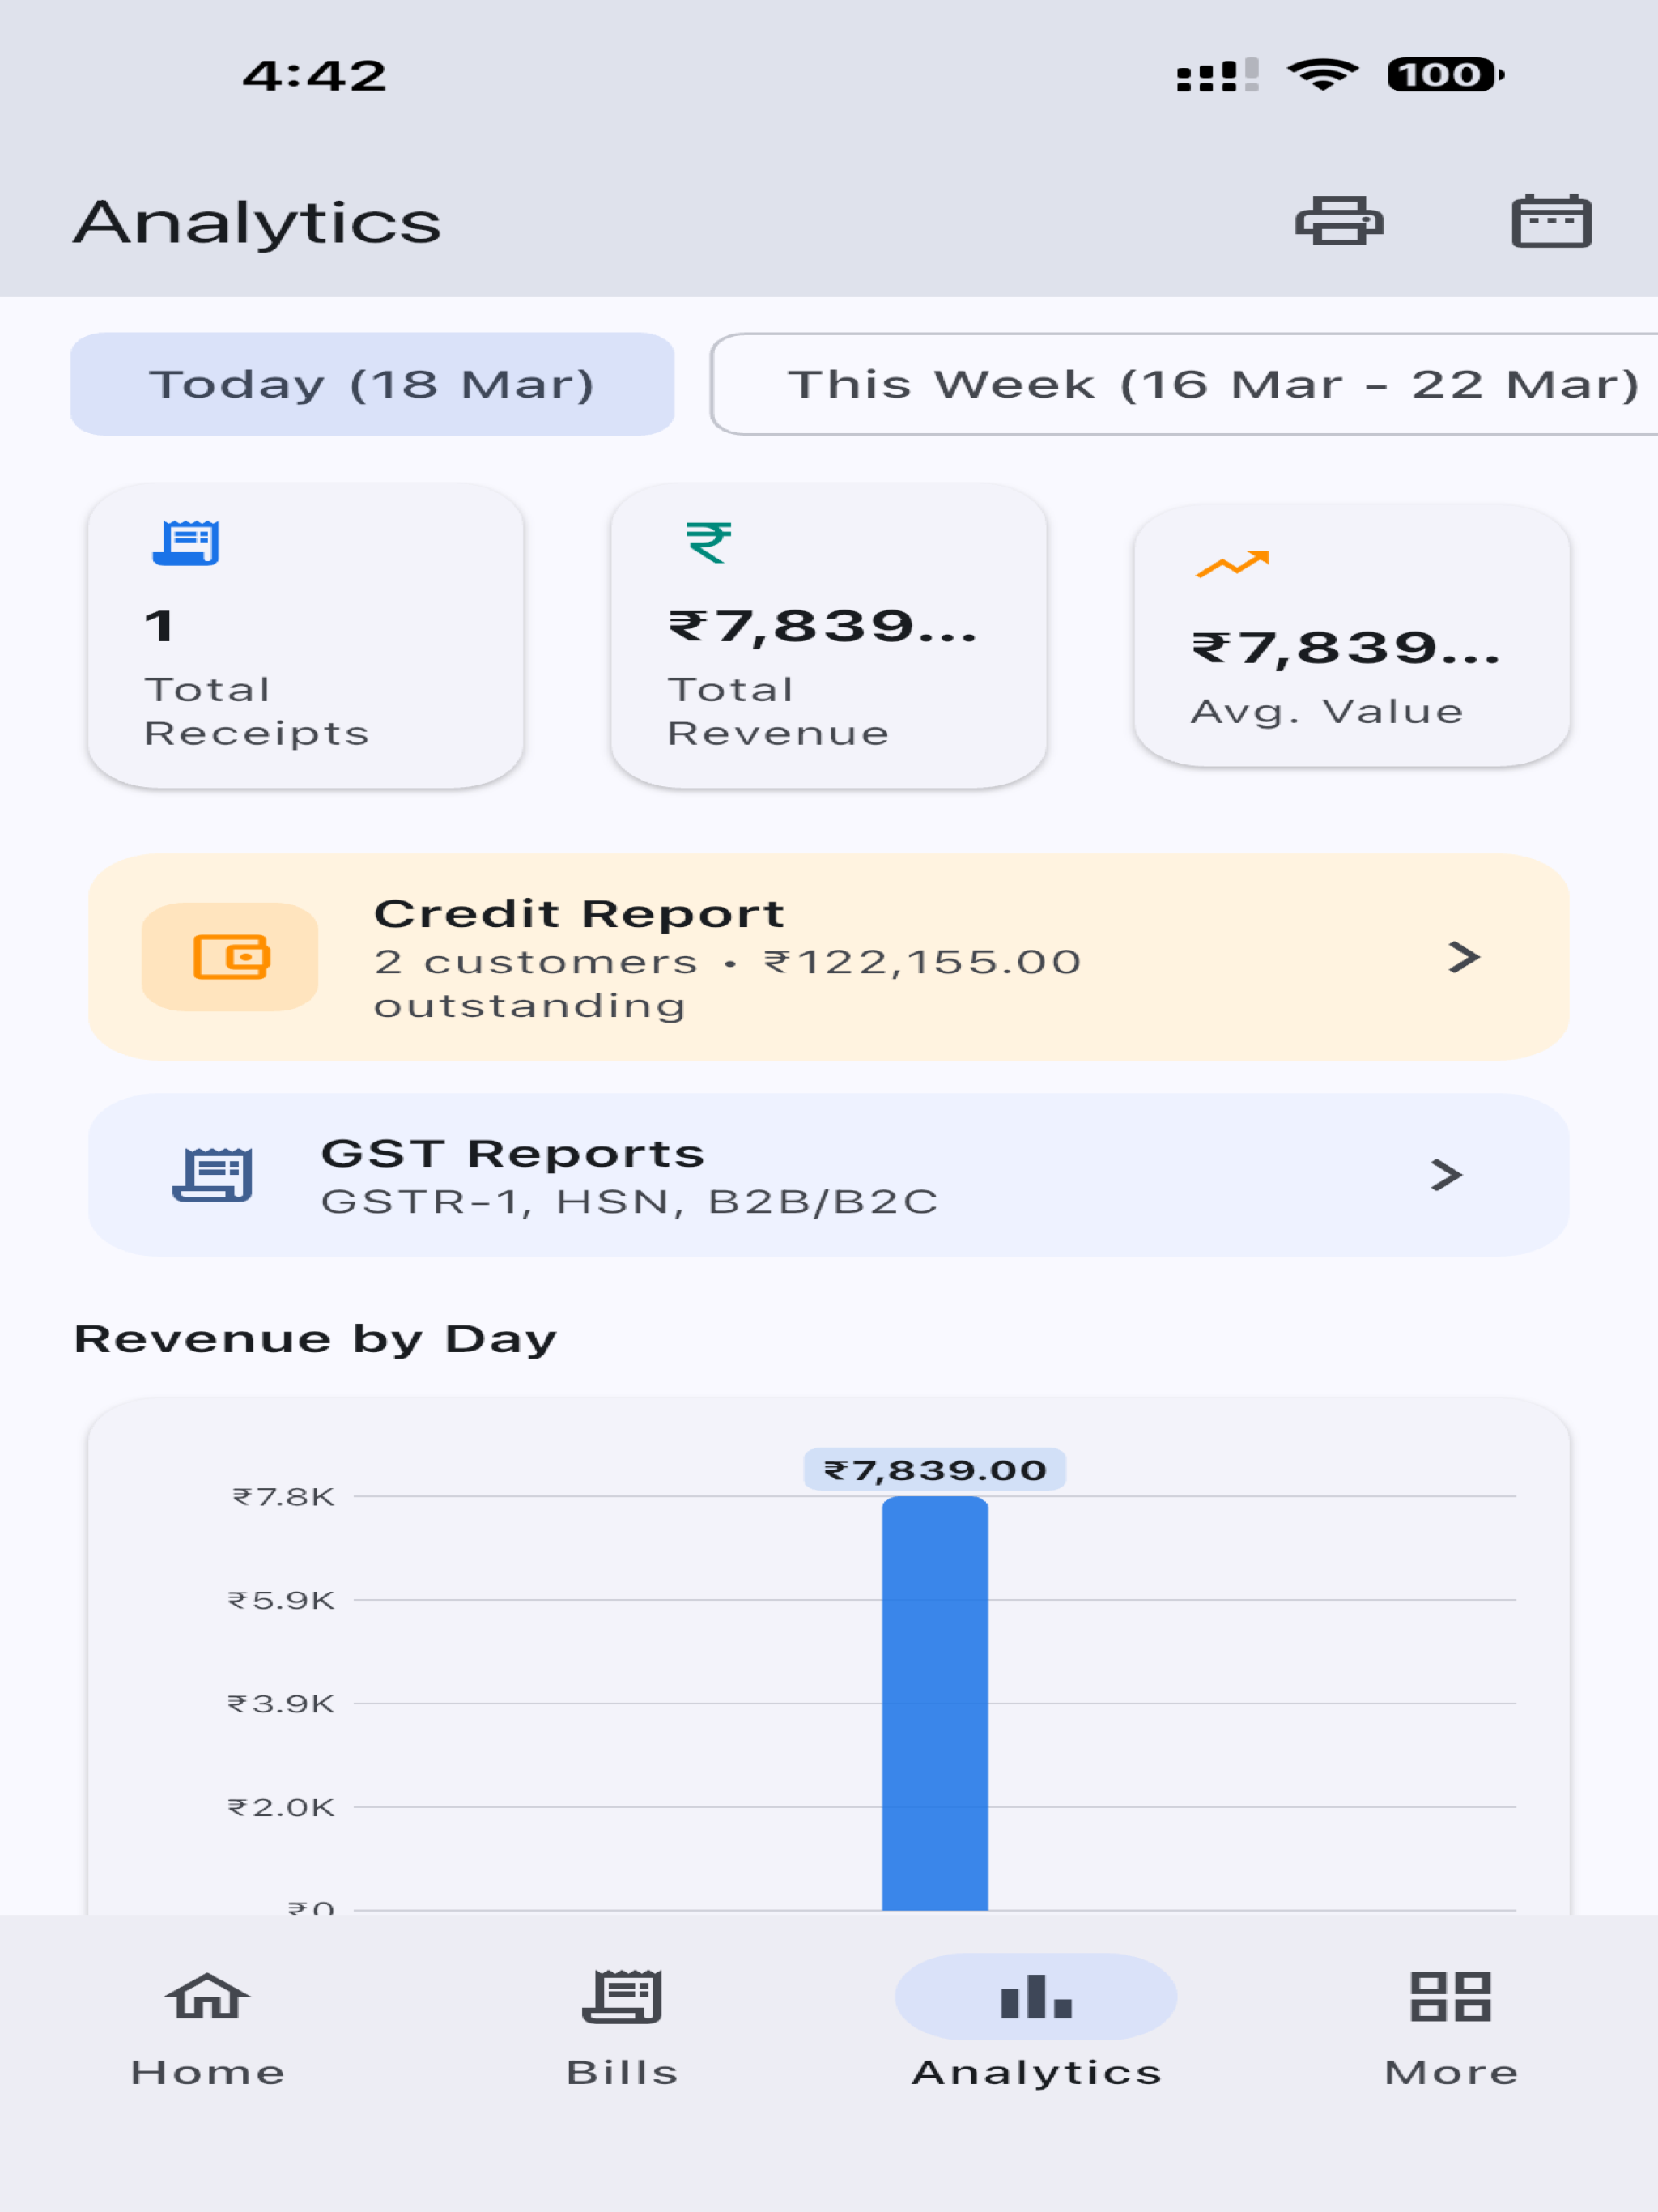Select the This Week (16 Mar - 22 Mar) chip
Image resolution: width=1658 pixels, height=2212 pixels.
[1184, 384]
